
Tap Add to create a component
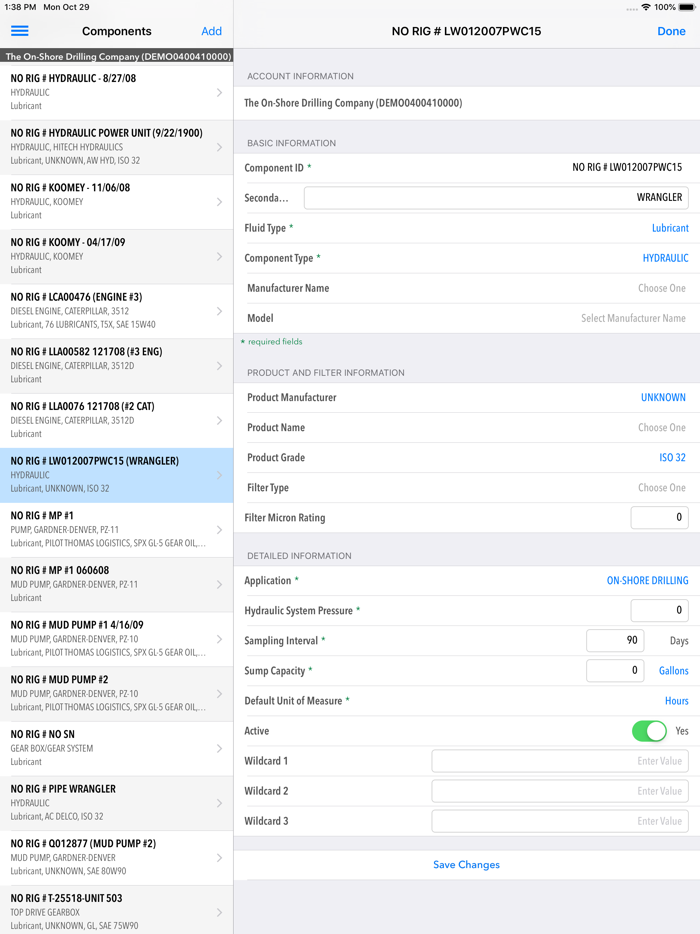(x=211, y=31)
